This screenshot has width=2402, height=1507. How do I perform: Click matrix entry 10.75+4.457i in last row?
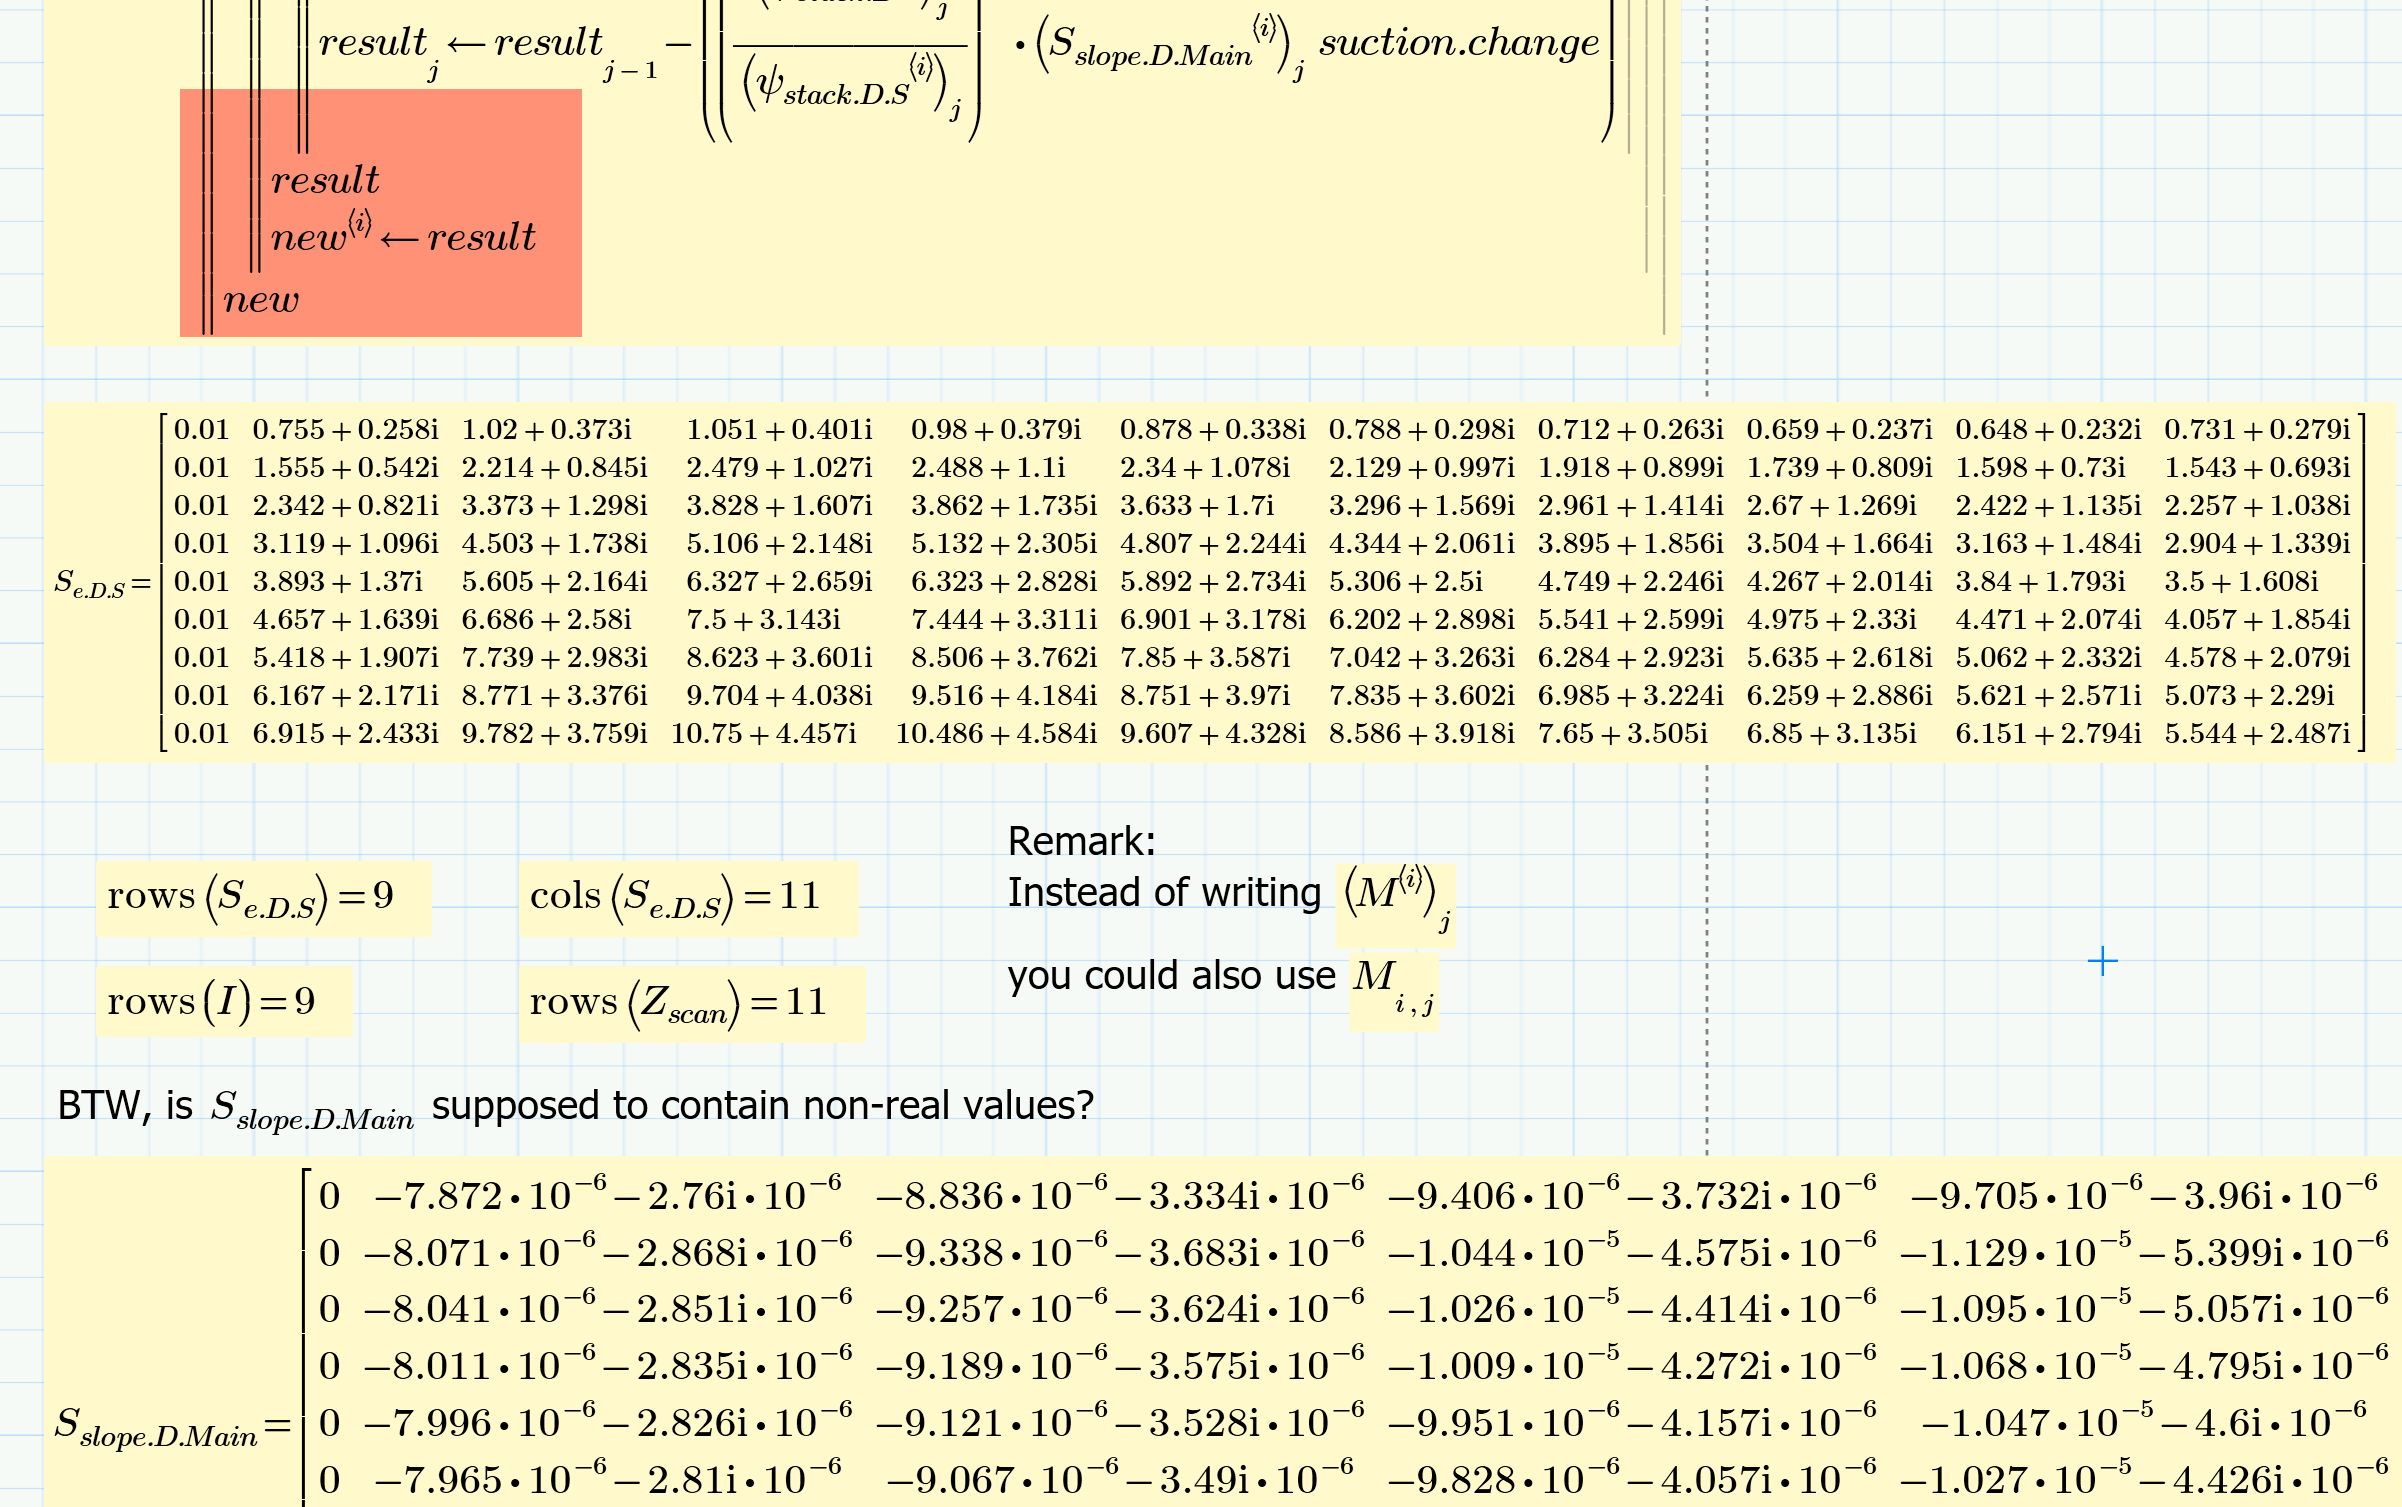tap(763, 734)
